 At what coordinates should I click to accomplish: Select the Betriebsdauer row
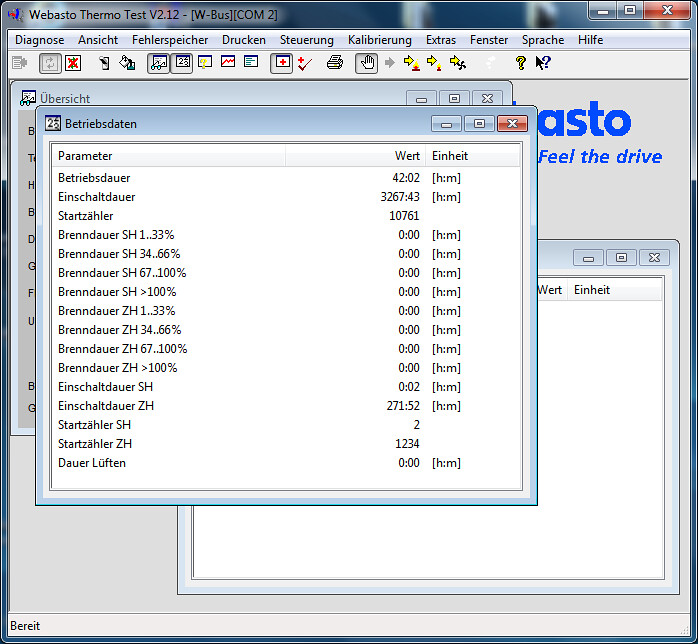pos(286,178)
